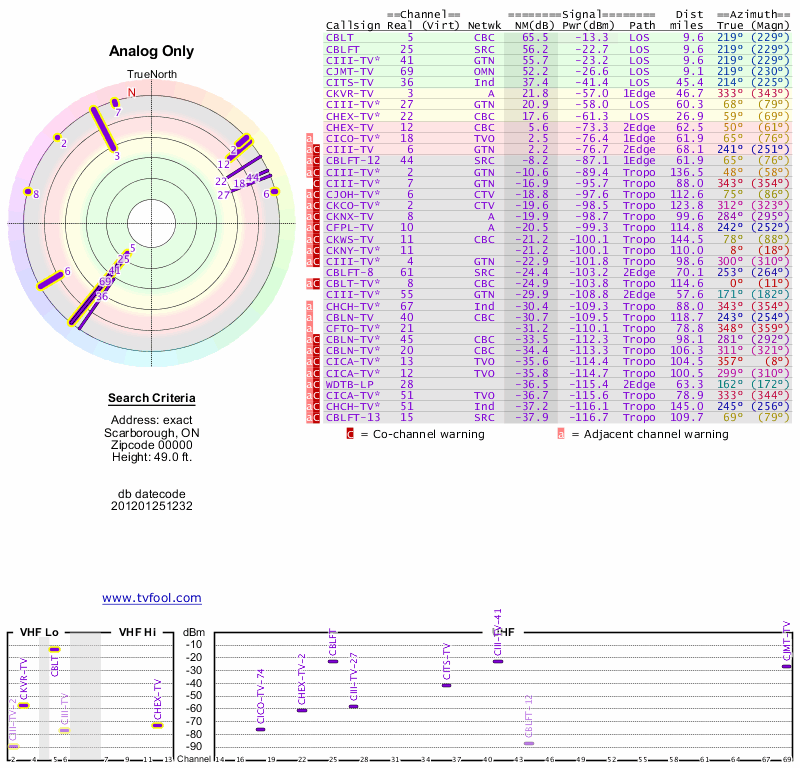The image size is (800, 768).
Task: Select the CBLFT callsign on channel 25 row
Action: pos(343,49)
